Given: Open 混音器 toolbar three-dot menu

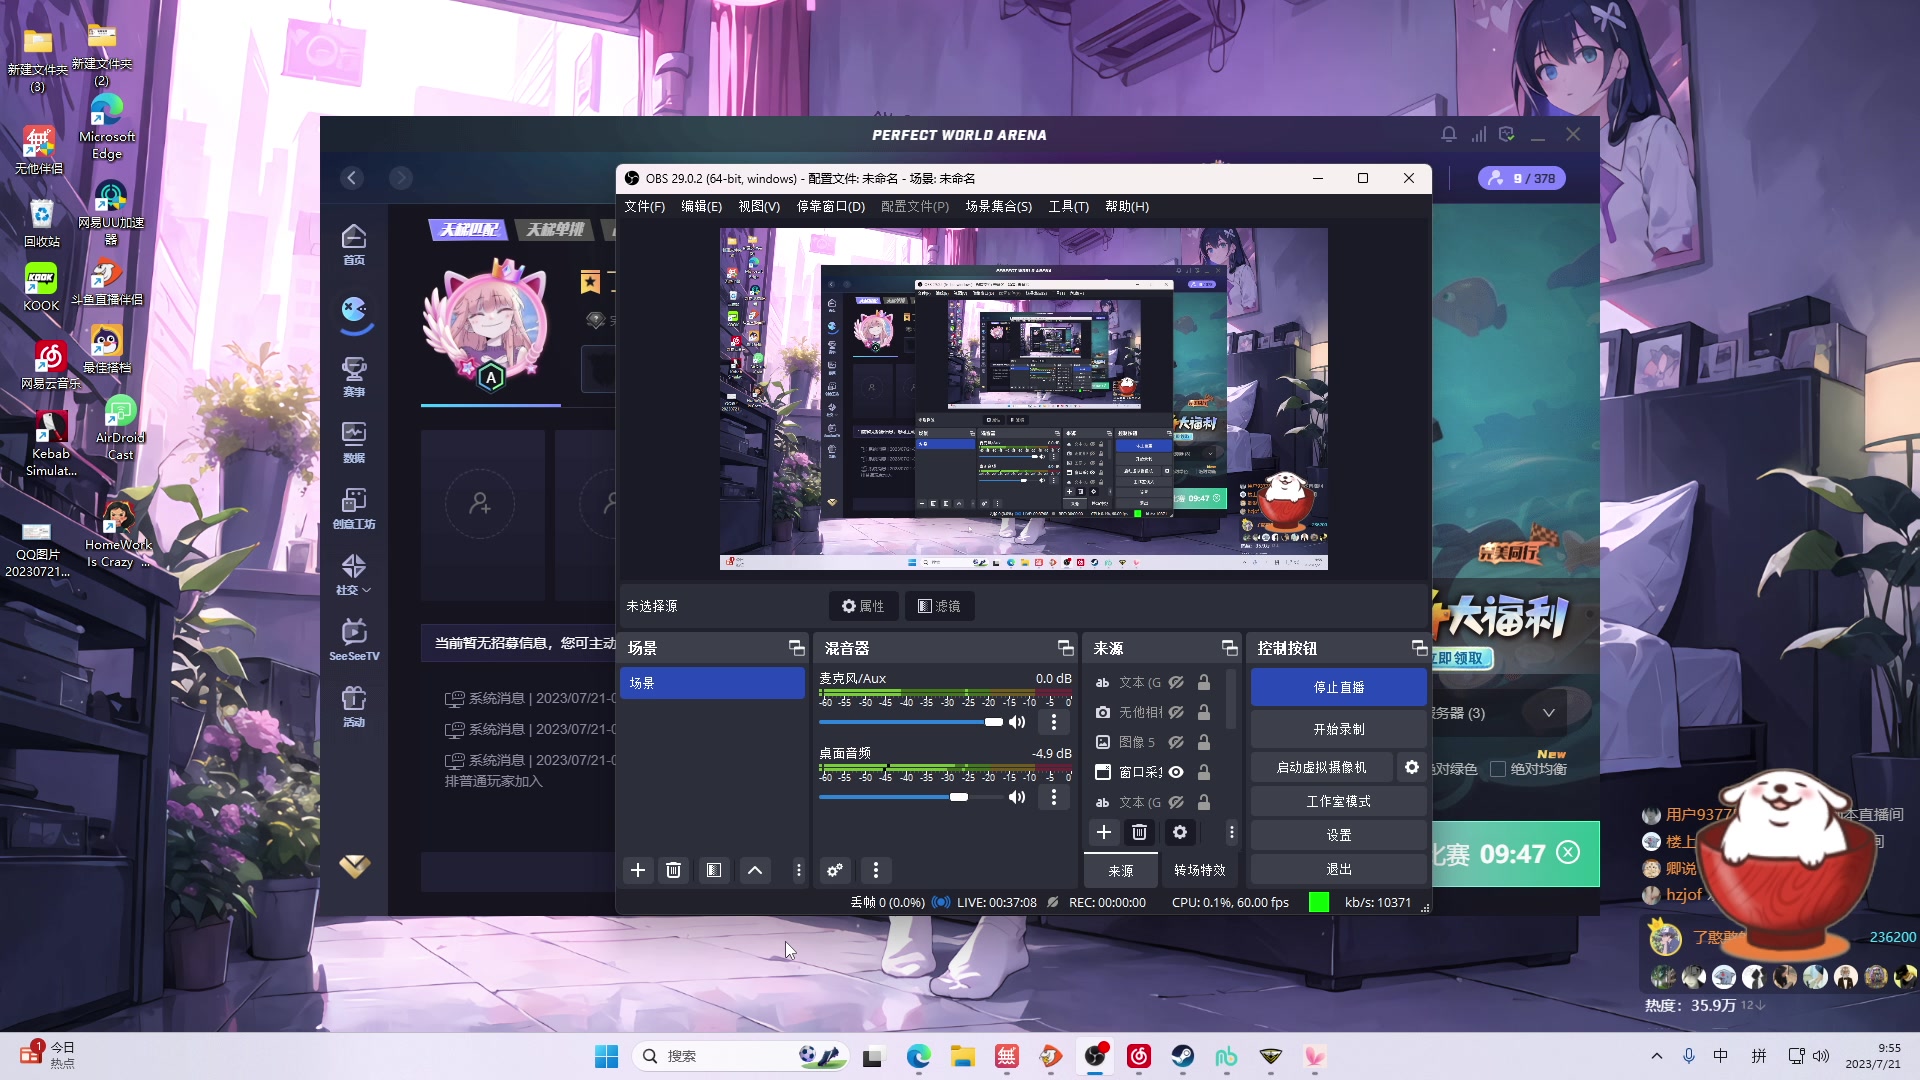Looking at the screenshot, I should (x=876, y=870).
